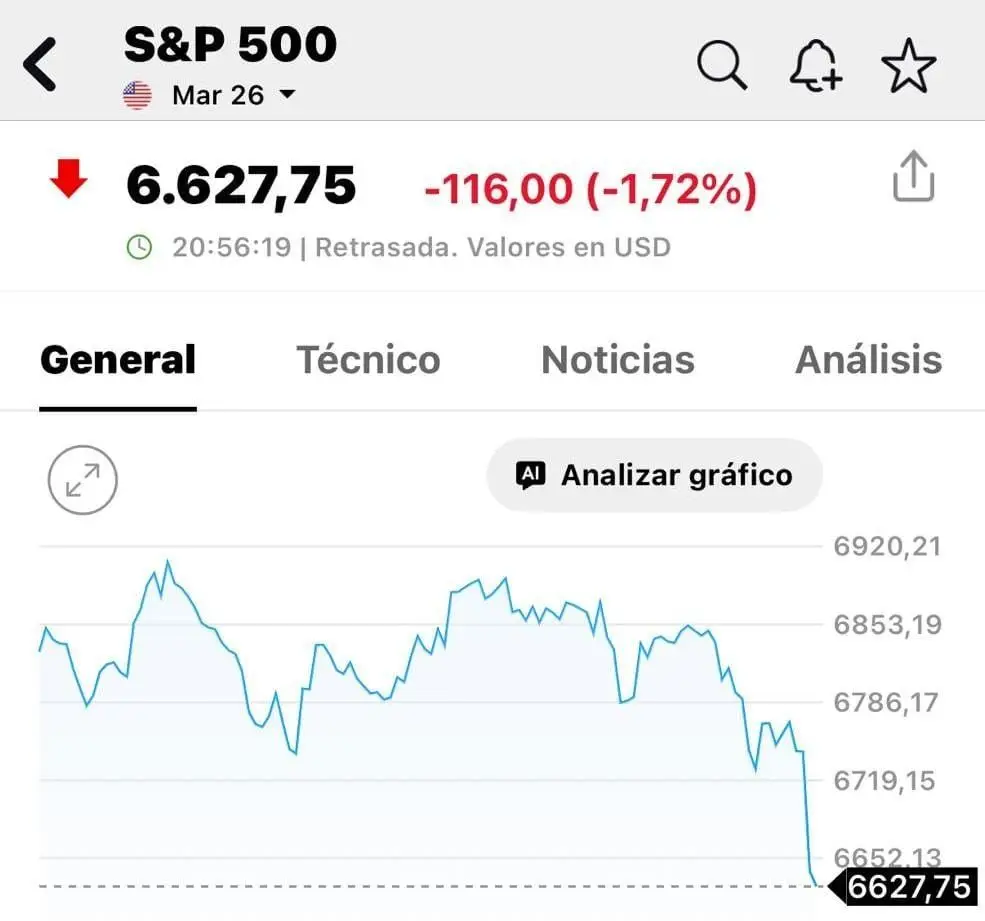Screen dimensions: 985x921
Task: Tap the S&P 500 title
Action: (x=231, y=45)
